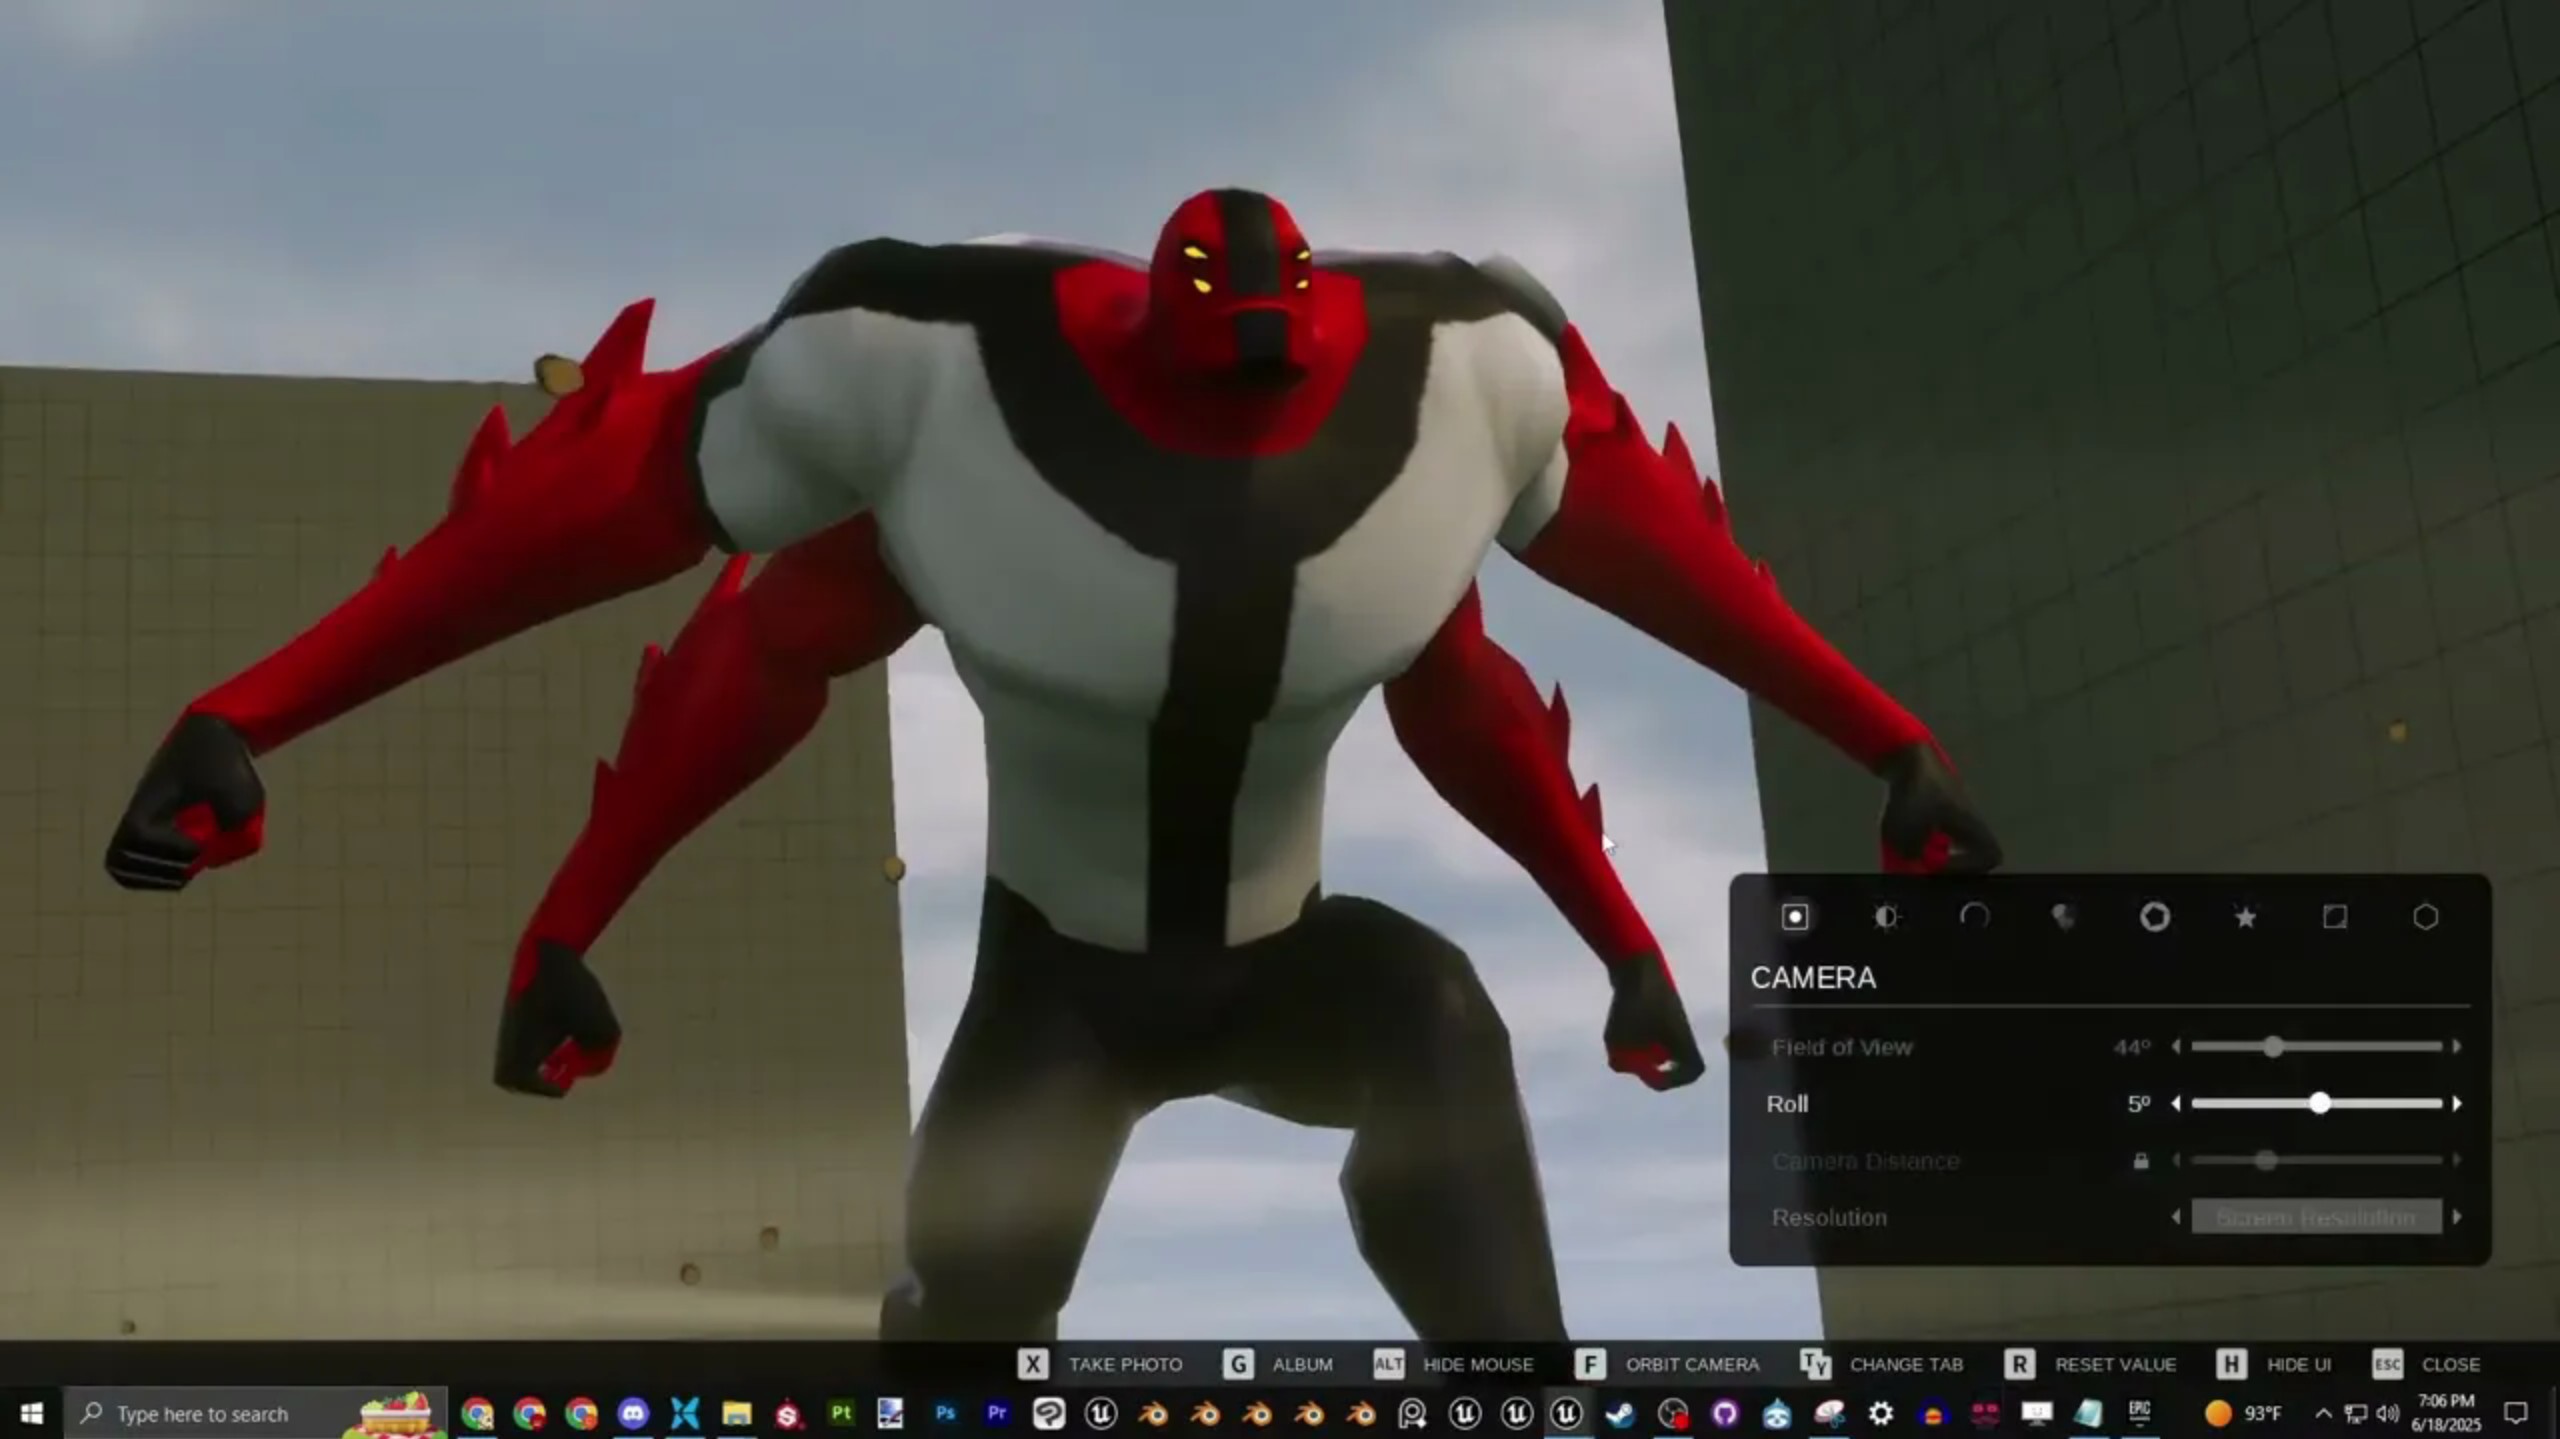Click the 5° Roll value
The height and width of the screenshot is (1439, 2560).
[x=2139, y=1104]
